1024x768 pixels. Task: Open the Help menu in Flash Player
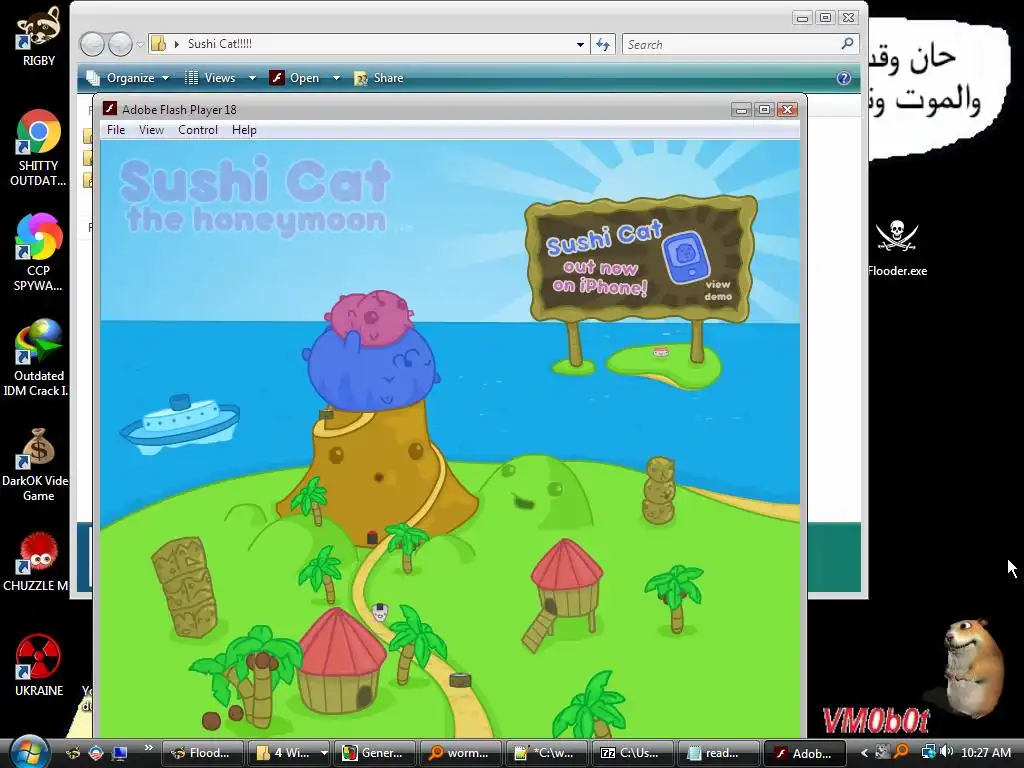[x=244, y=130]
